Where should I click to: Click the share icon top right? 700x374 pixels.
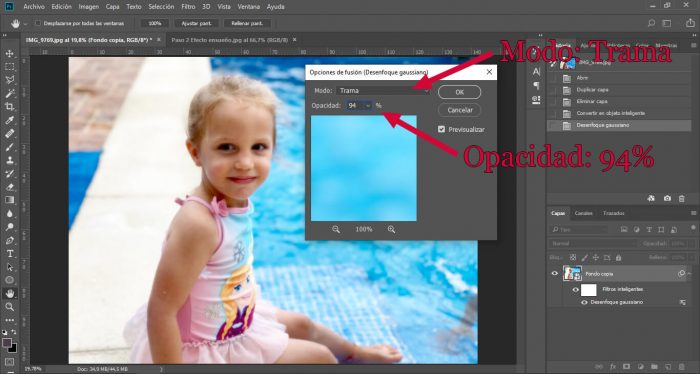(690, 23)
